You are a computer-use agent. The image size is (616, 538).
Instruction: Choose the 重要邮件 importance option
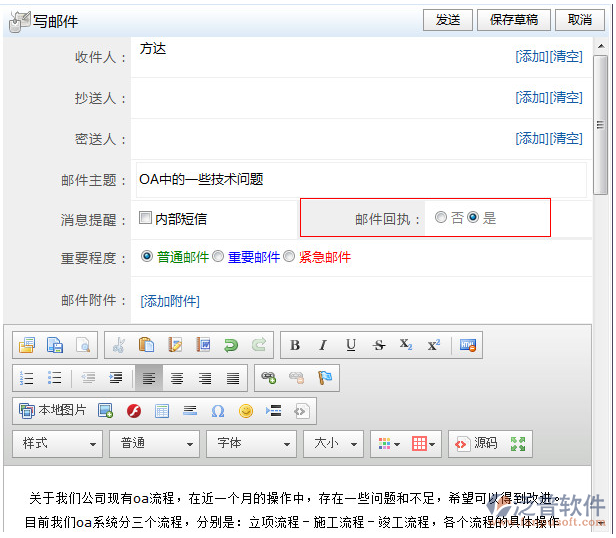[x=218, y=257]
